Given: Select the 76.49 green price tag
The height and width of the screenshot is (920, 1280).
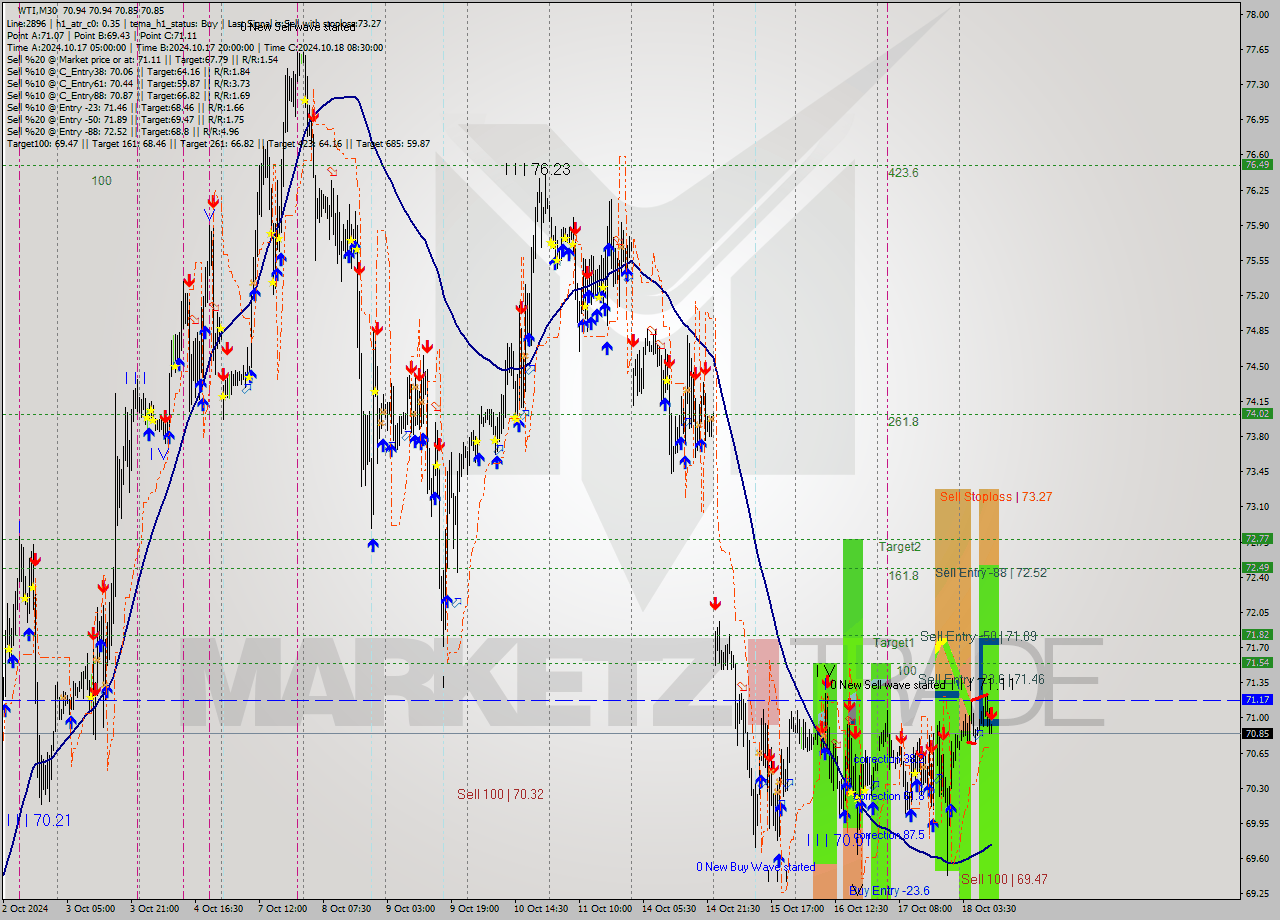Looking at the screenshot, I should (1257, 165).
